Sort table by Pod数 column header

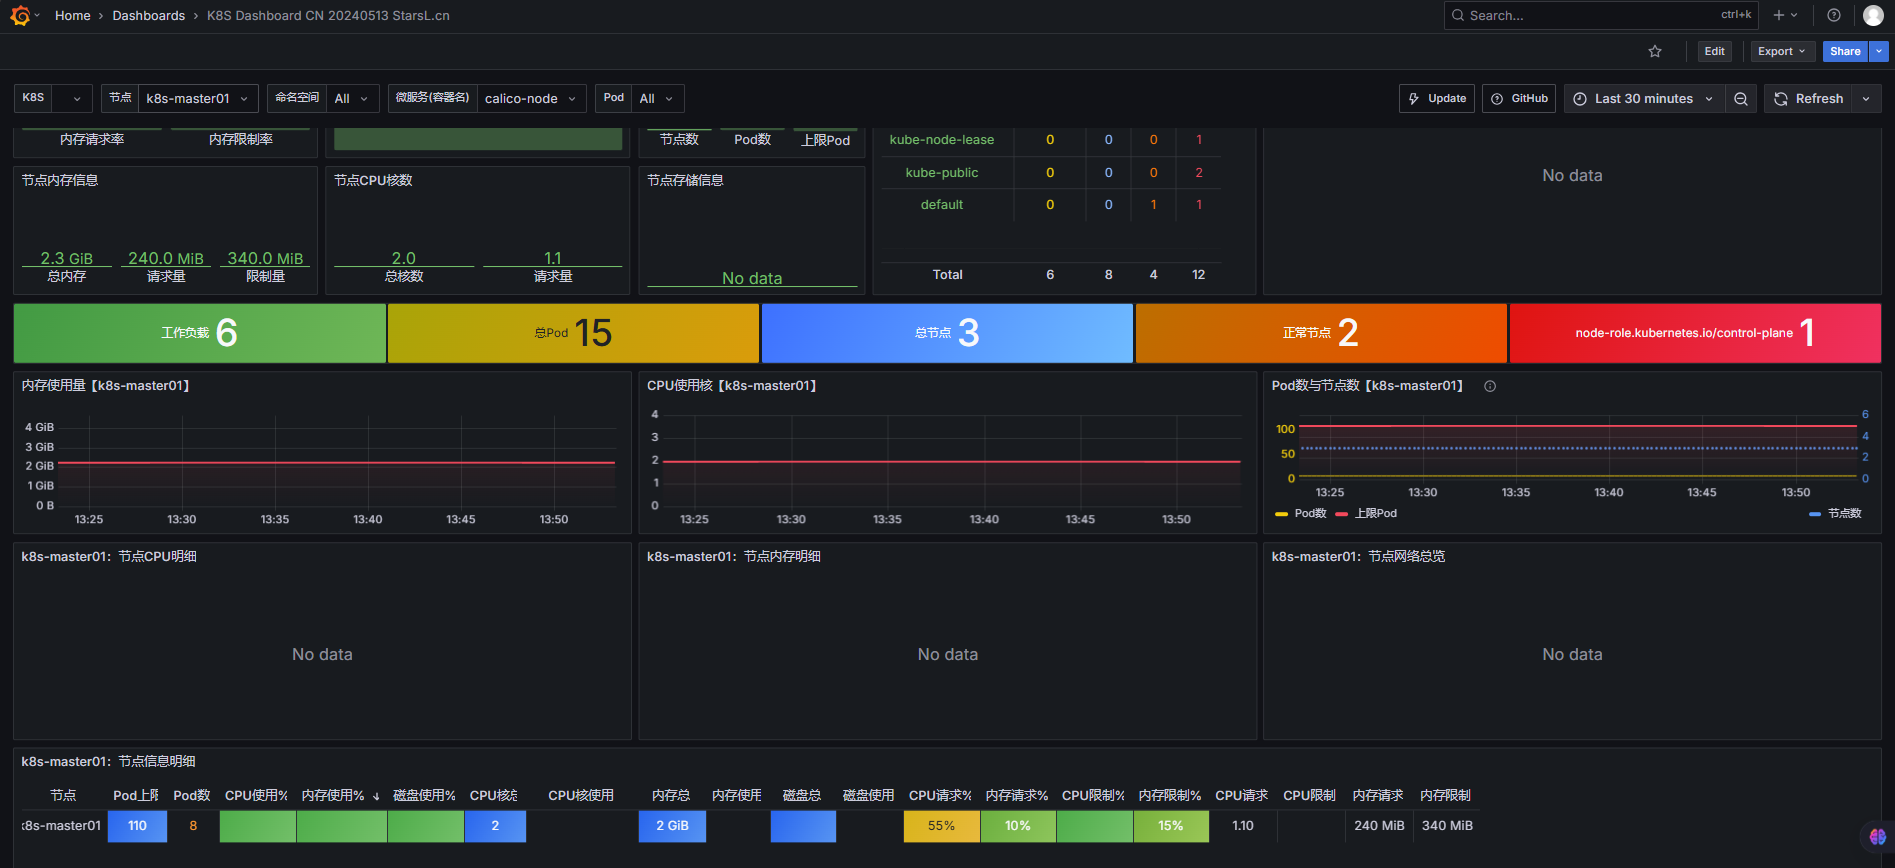click(192, 795)
